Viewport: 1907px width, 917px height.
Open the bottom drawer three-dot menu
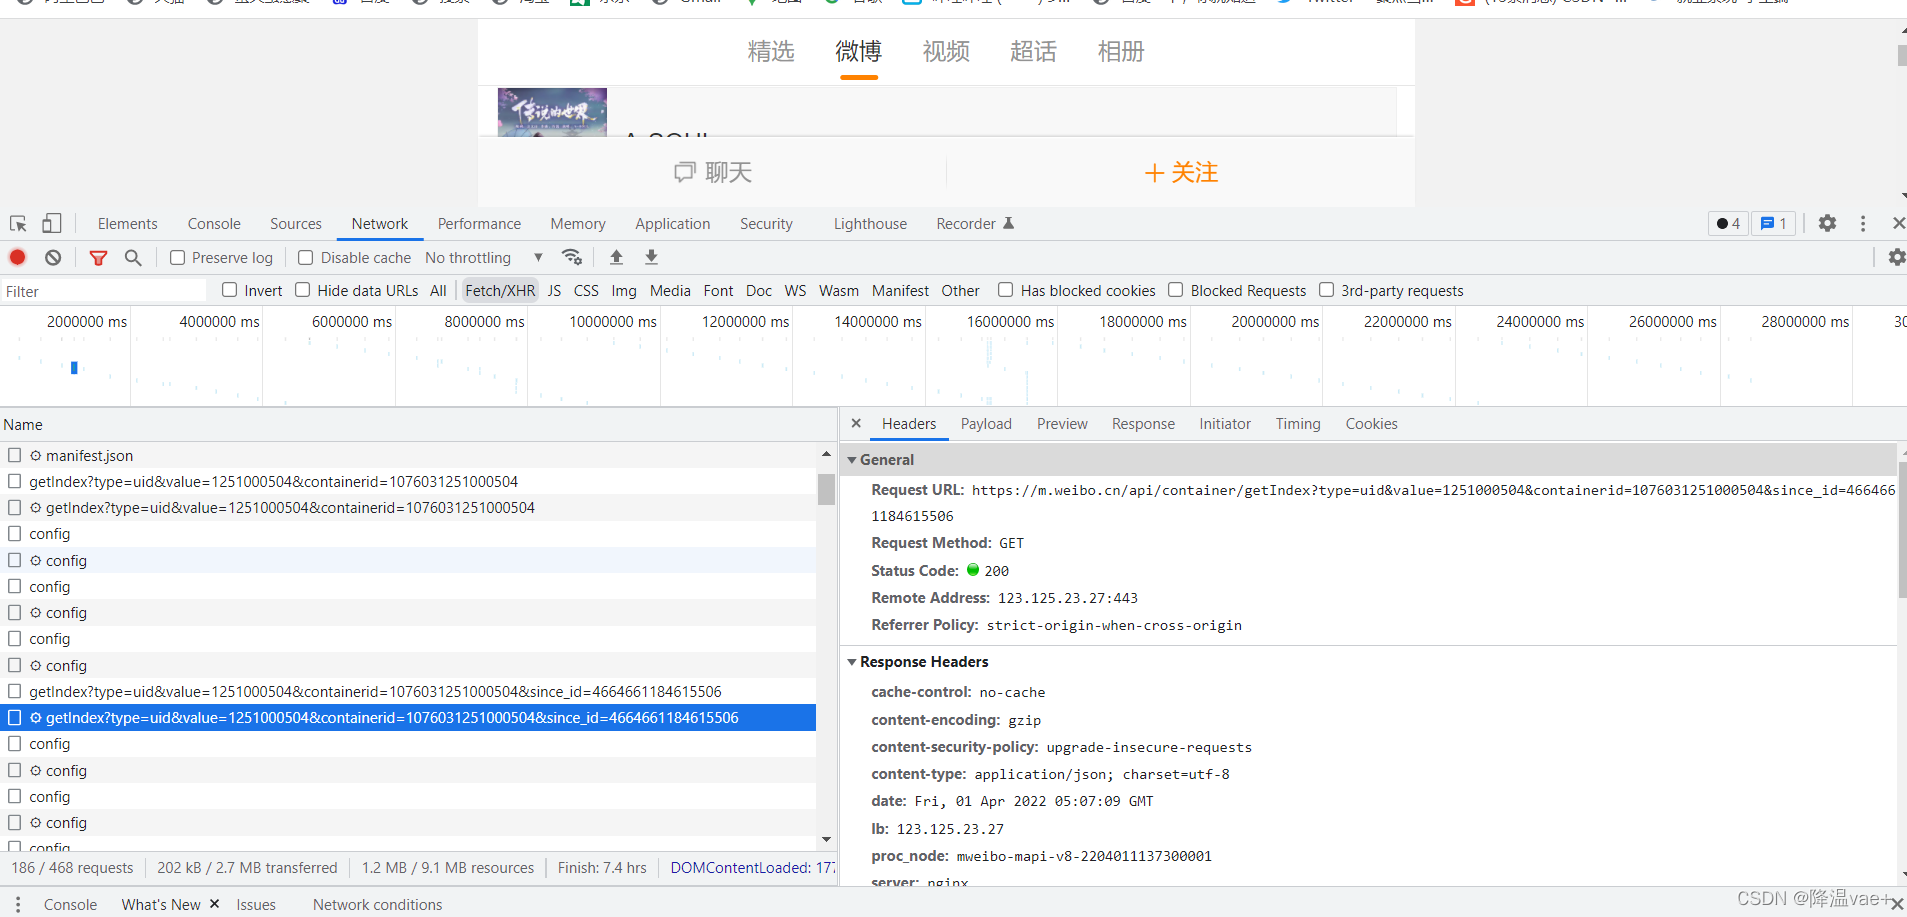(18, 904)
